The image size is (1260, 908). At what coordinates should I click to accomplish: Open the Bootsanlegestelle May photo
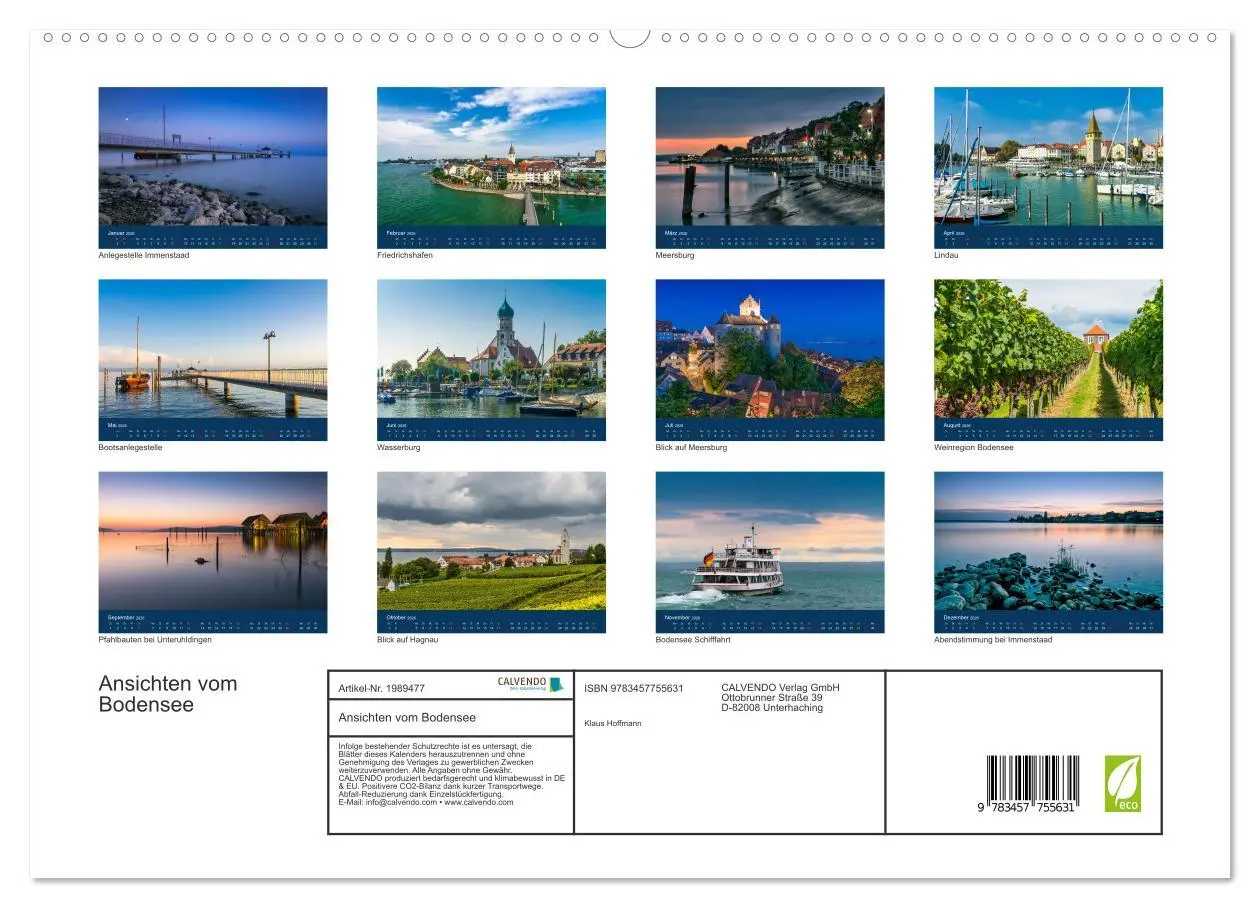[x=212, y=348]
